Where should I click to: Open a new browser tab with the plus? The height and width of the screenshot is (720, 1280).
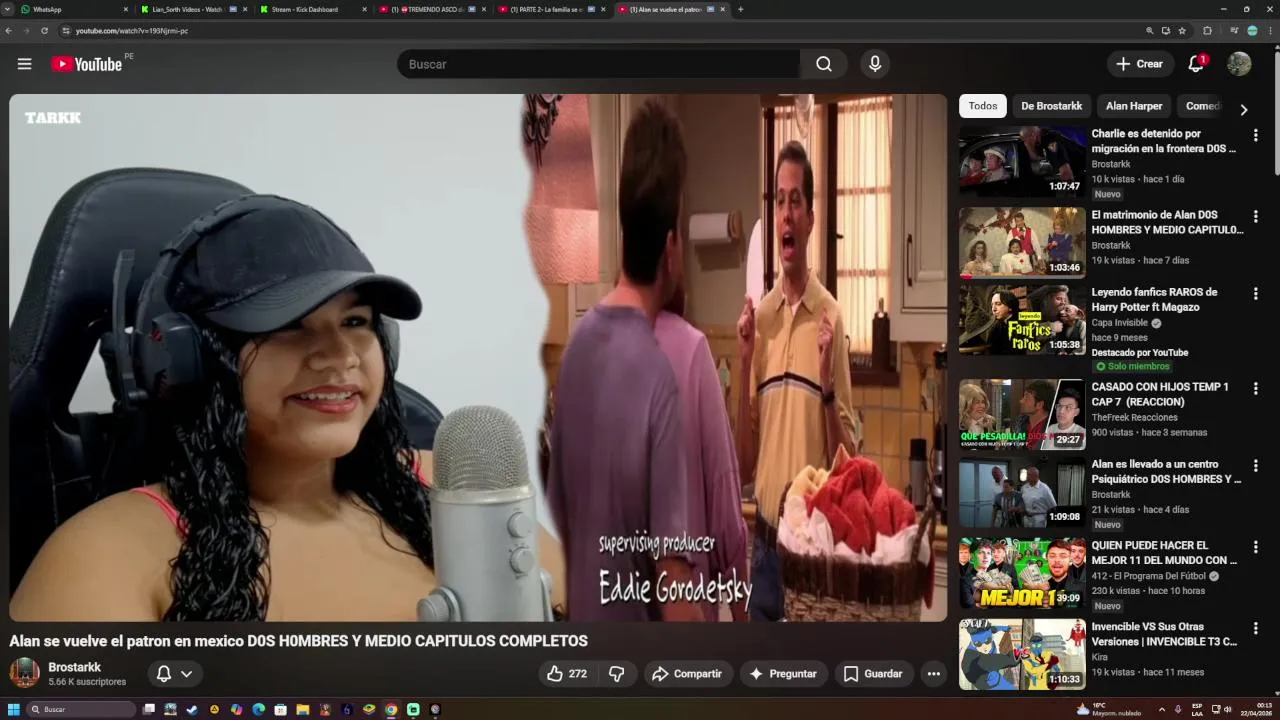tap(740, 9)
